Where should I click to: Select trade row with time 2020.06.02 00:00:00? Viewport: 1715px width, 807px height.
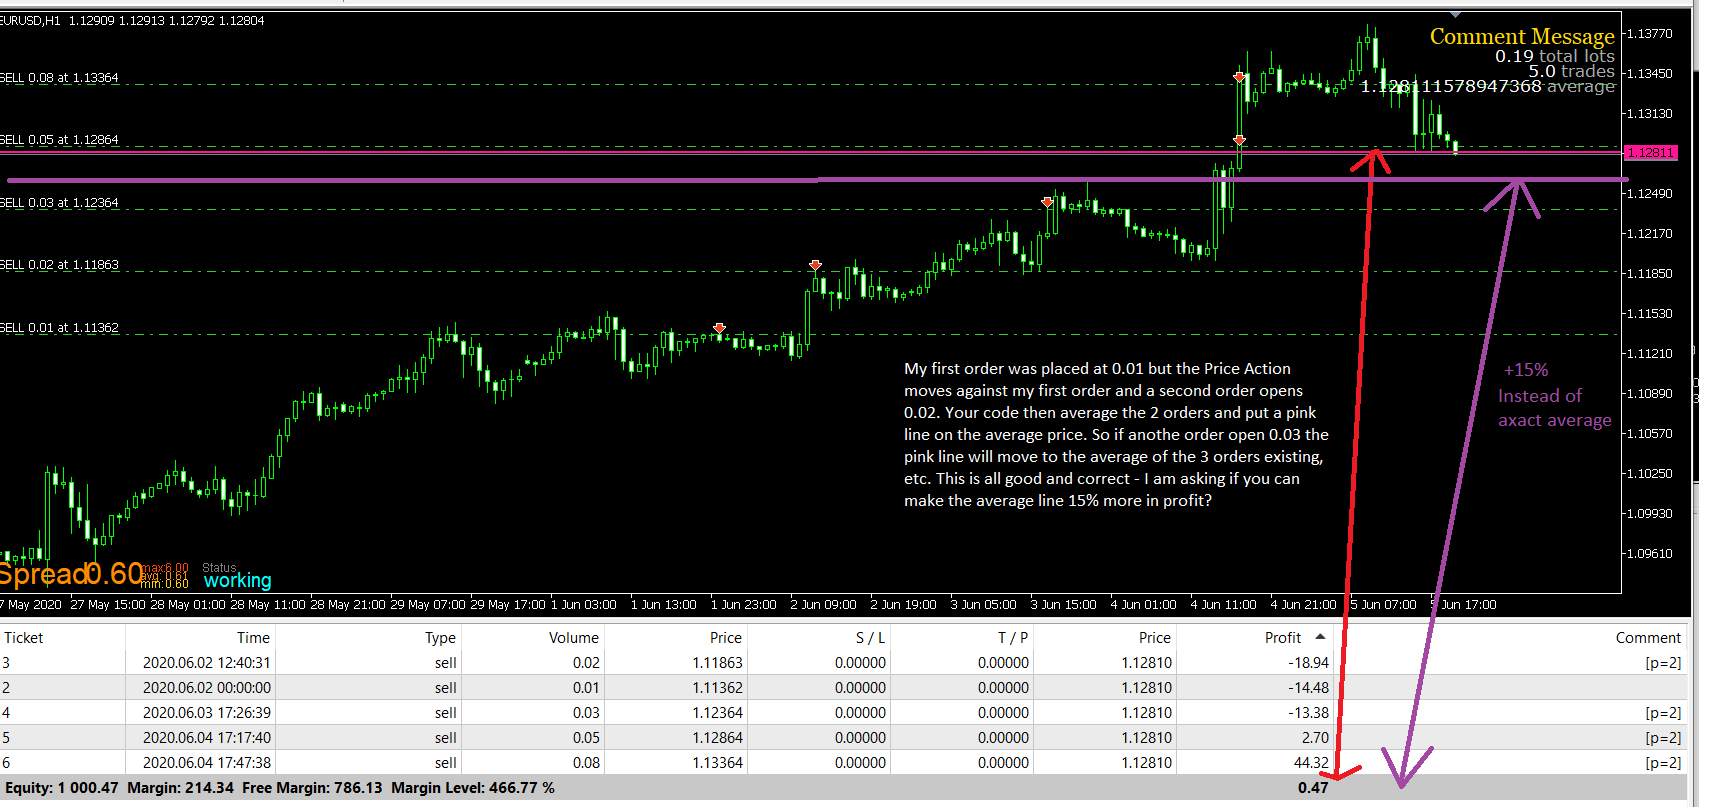point(843,688)
